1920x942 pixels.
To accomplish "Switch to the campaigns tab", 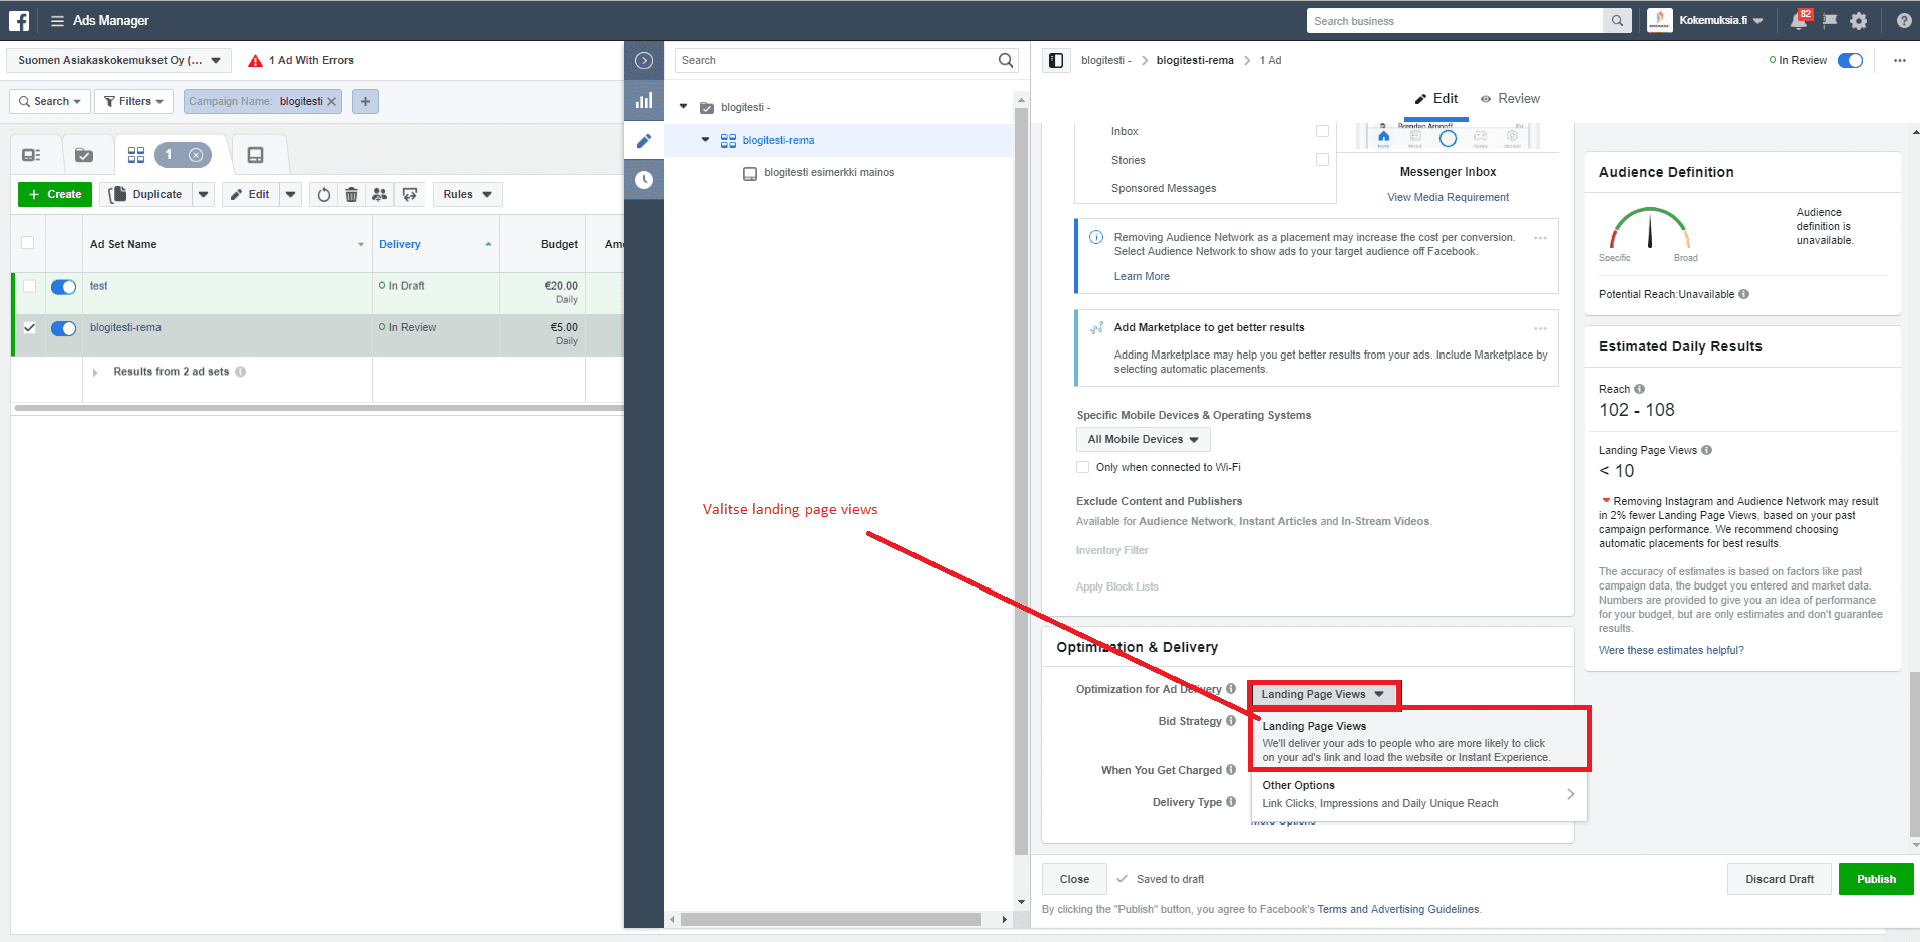I will (84, 155).
